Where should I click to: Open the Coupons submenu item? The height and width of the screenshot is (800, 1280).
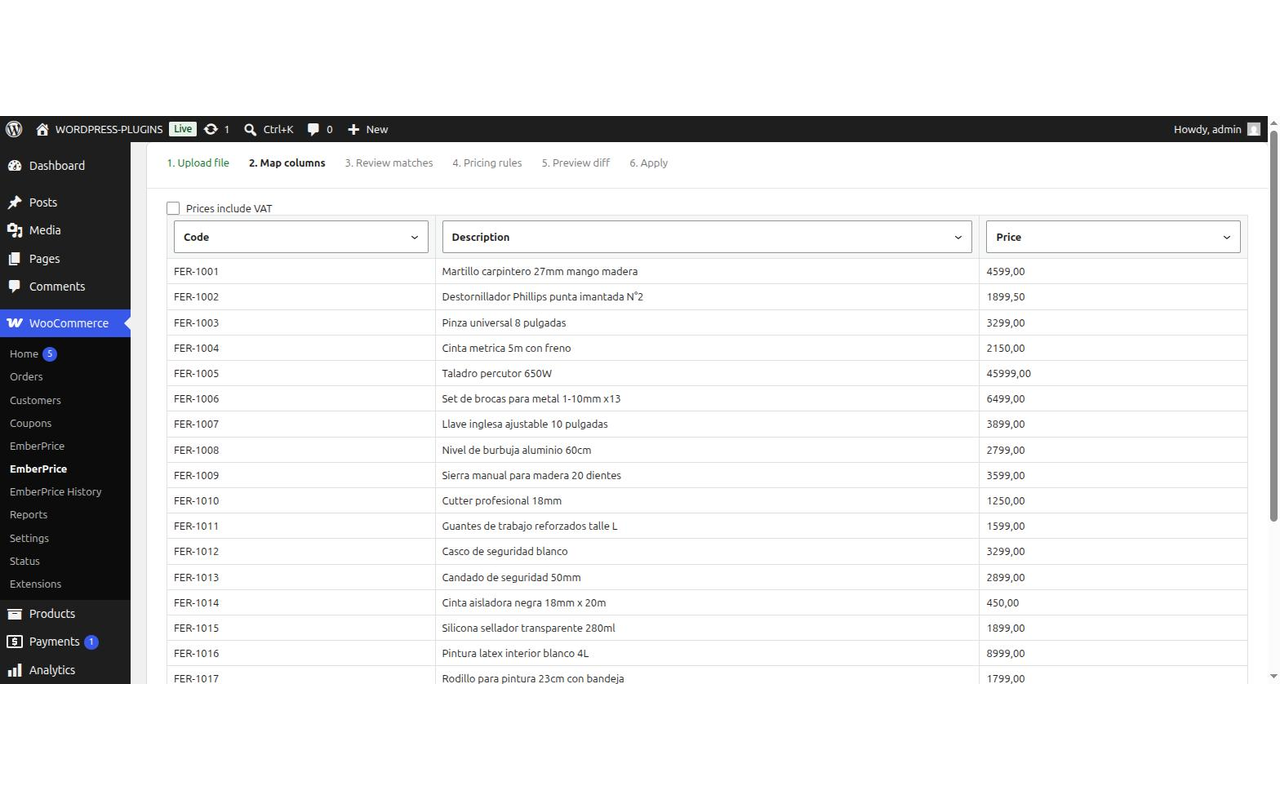tap(31, 423)
